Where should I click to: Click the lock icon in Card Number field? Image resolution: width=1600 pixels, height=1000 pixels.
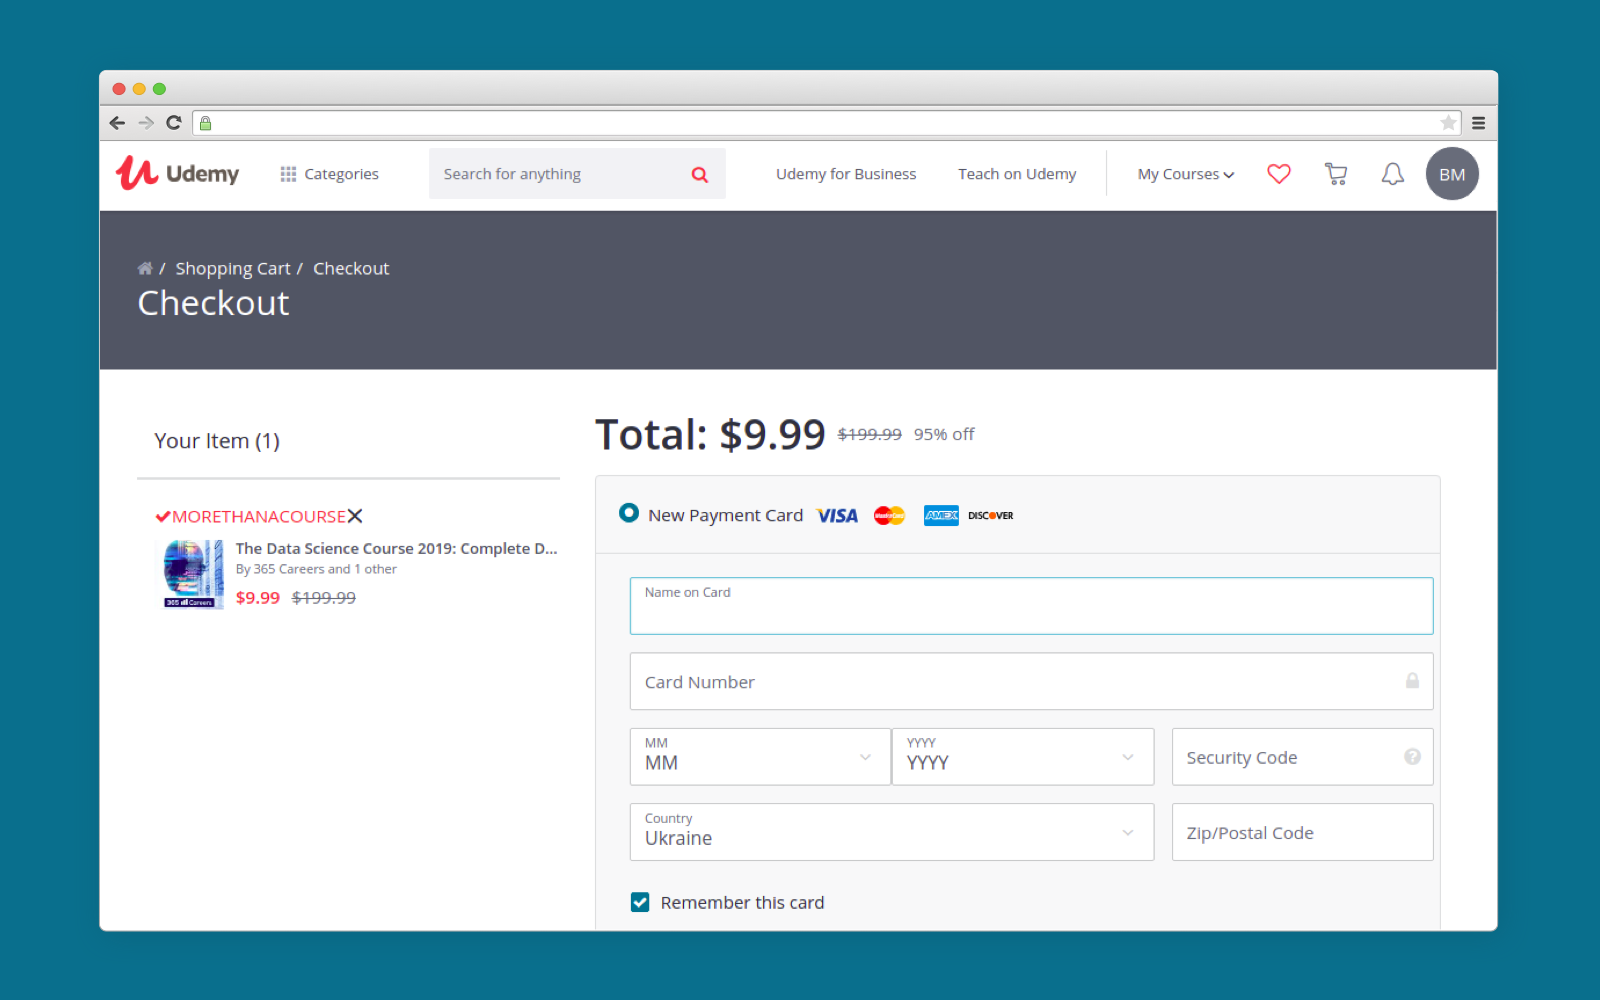tap(1412, 681)
